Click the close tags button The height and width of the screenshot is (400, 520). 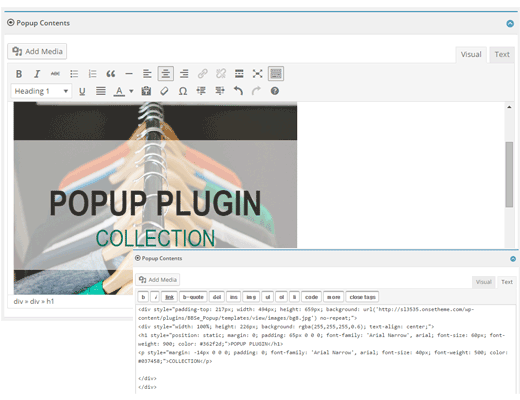tap(362, 297)
